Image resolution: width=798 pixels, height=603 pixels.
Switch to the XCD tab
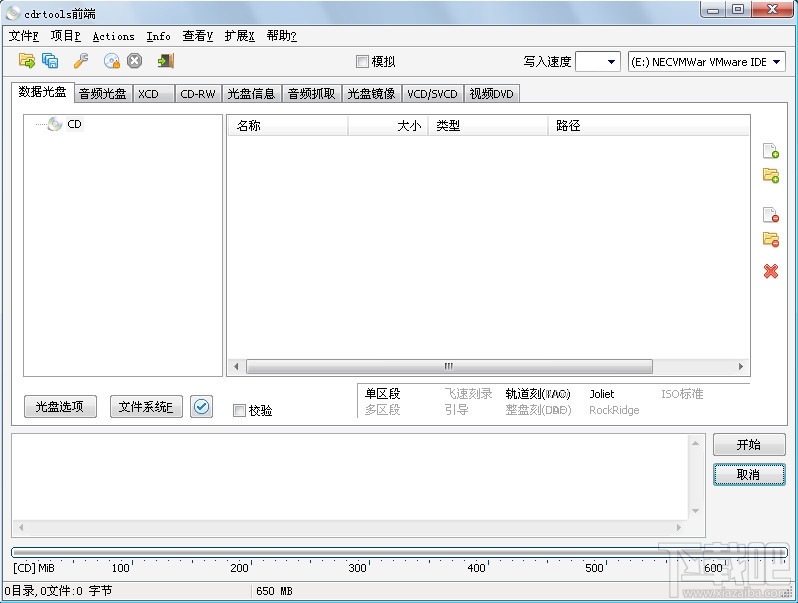[153, 94]
